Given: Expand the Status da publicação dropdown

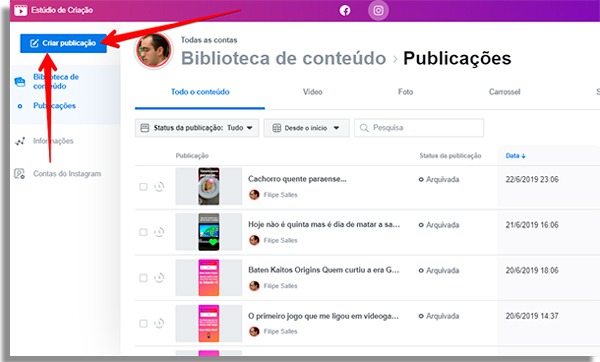Looking at the screenshot, I should [x=197, y=128].
